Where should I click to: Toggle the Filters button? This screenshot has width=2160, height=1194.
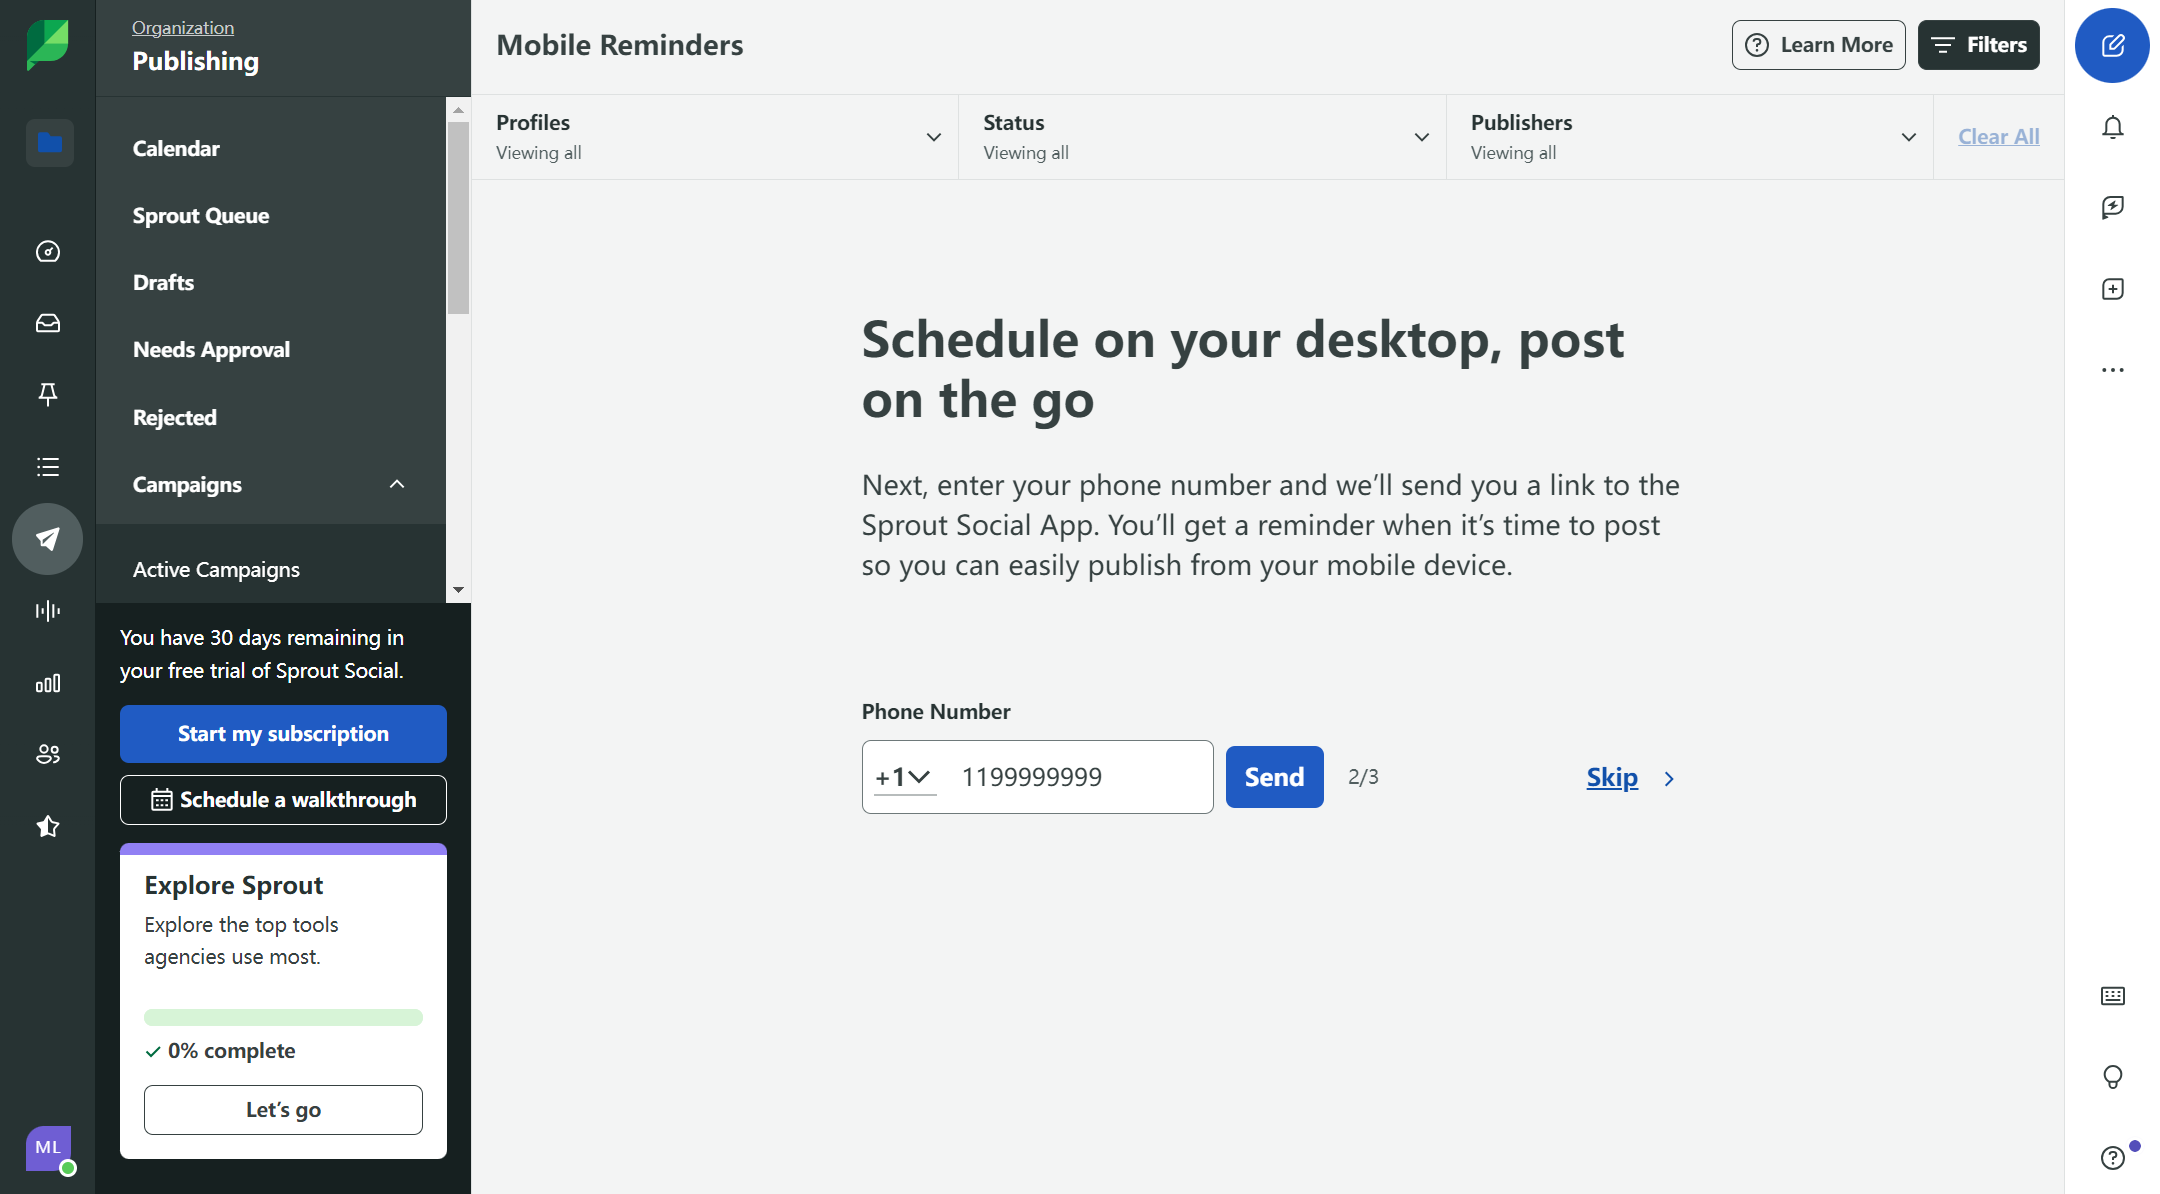point(1978,45)
